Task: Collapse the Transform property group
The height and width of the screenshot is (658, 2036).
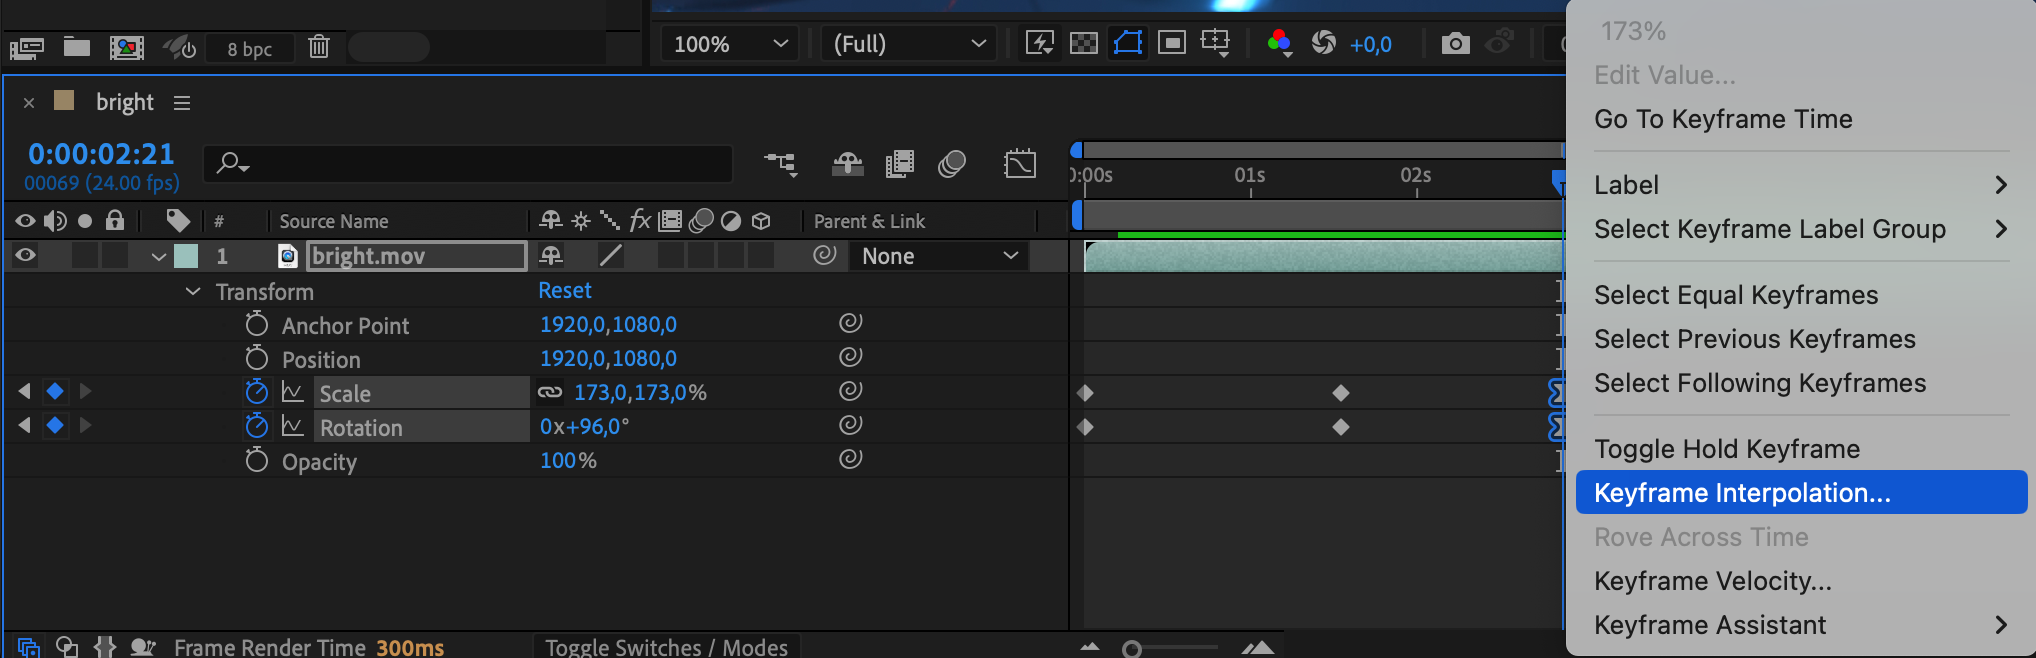Action: point(193,292)
